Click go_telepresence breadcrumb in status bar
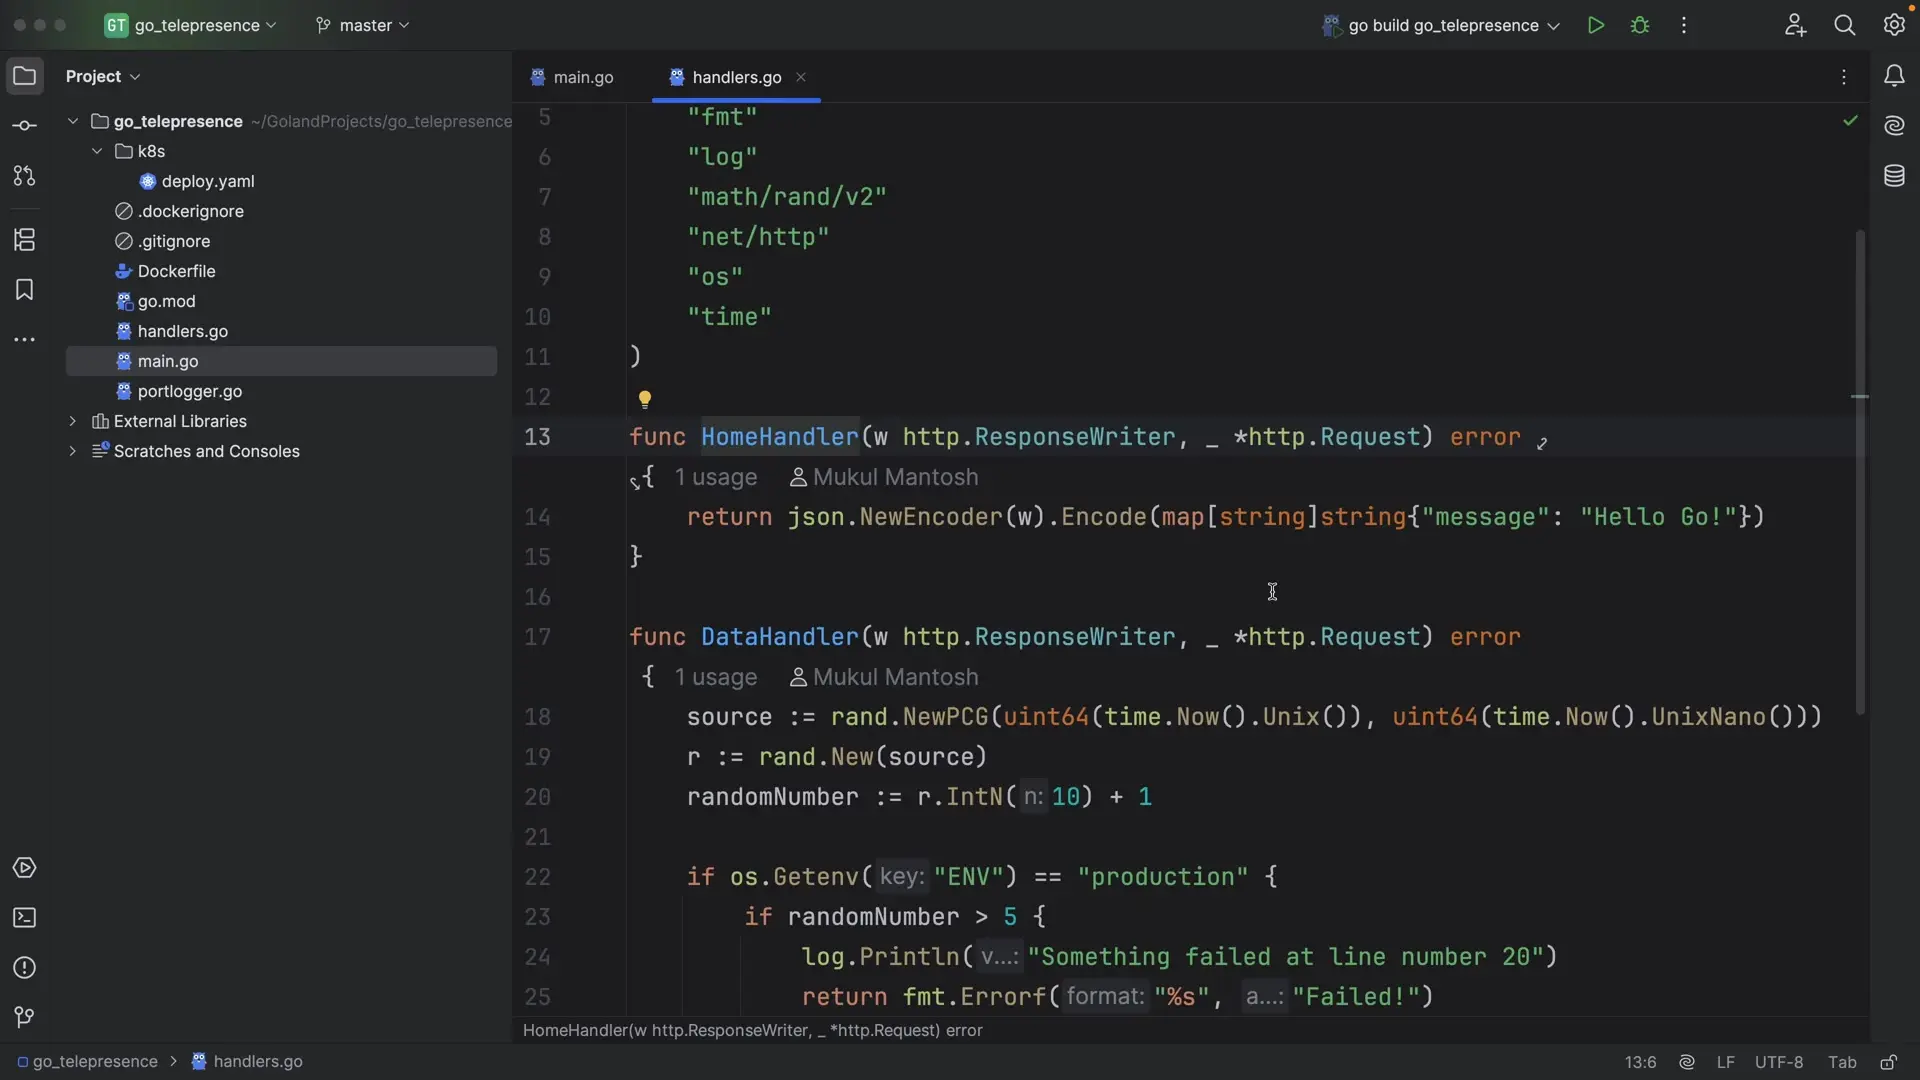1920x1080 pixels. (x=87, y=1061)
